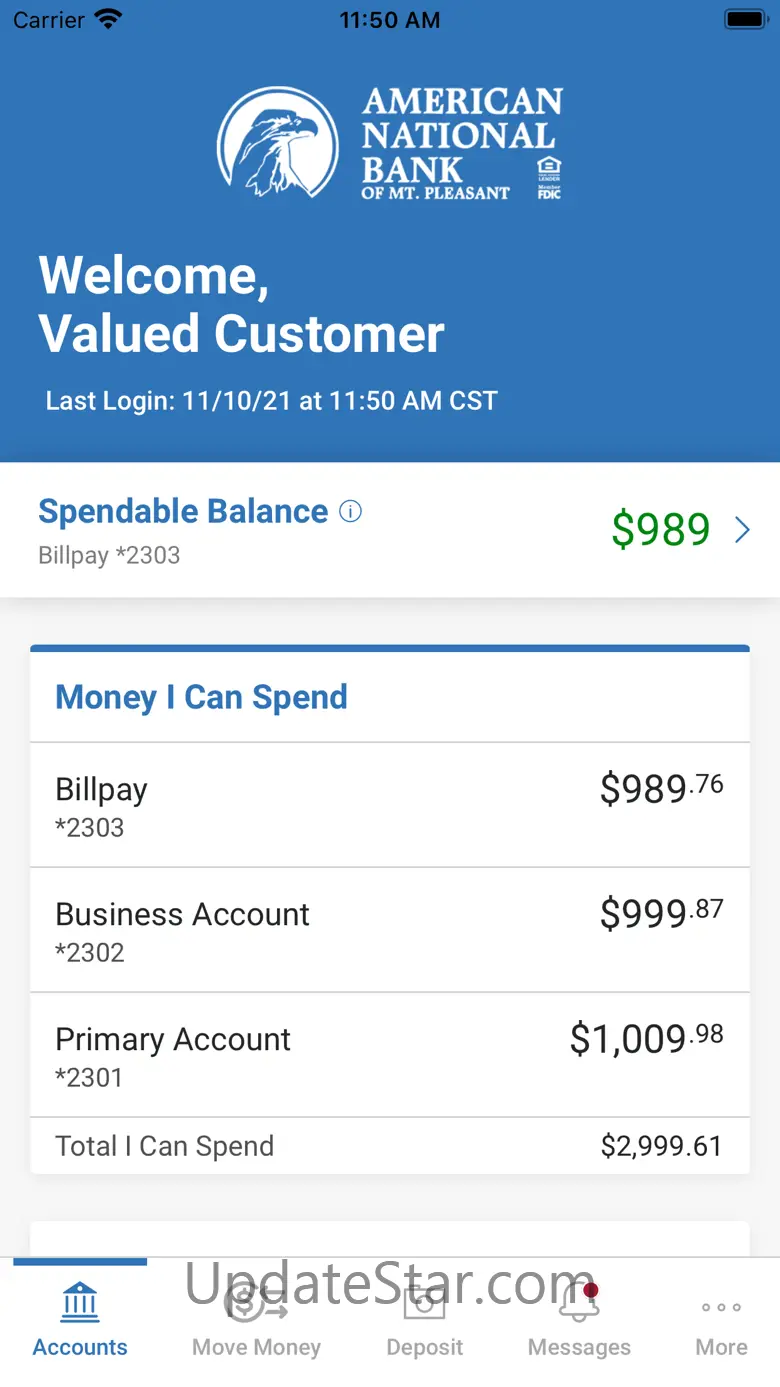Open the Messages bell icon
This screenshot has height=1387, width=780.
(x=579, y=1301)
